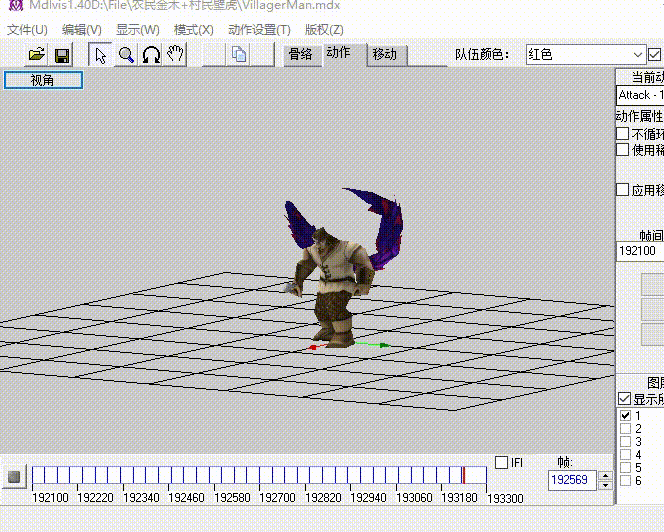
Task: Save the model with the floppy disk icon
Action: [62, 55]
